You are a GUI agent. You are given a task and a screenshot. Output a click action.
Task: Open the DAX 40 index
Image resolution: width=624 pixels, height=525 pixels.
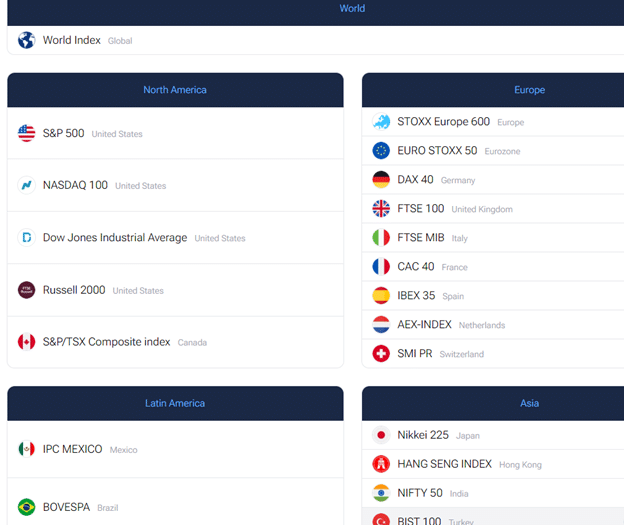415,180
